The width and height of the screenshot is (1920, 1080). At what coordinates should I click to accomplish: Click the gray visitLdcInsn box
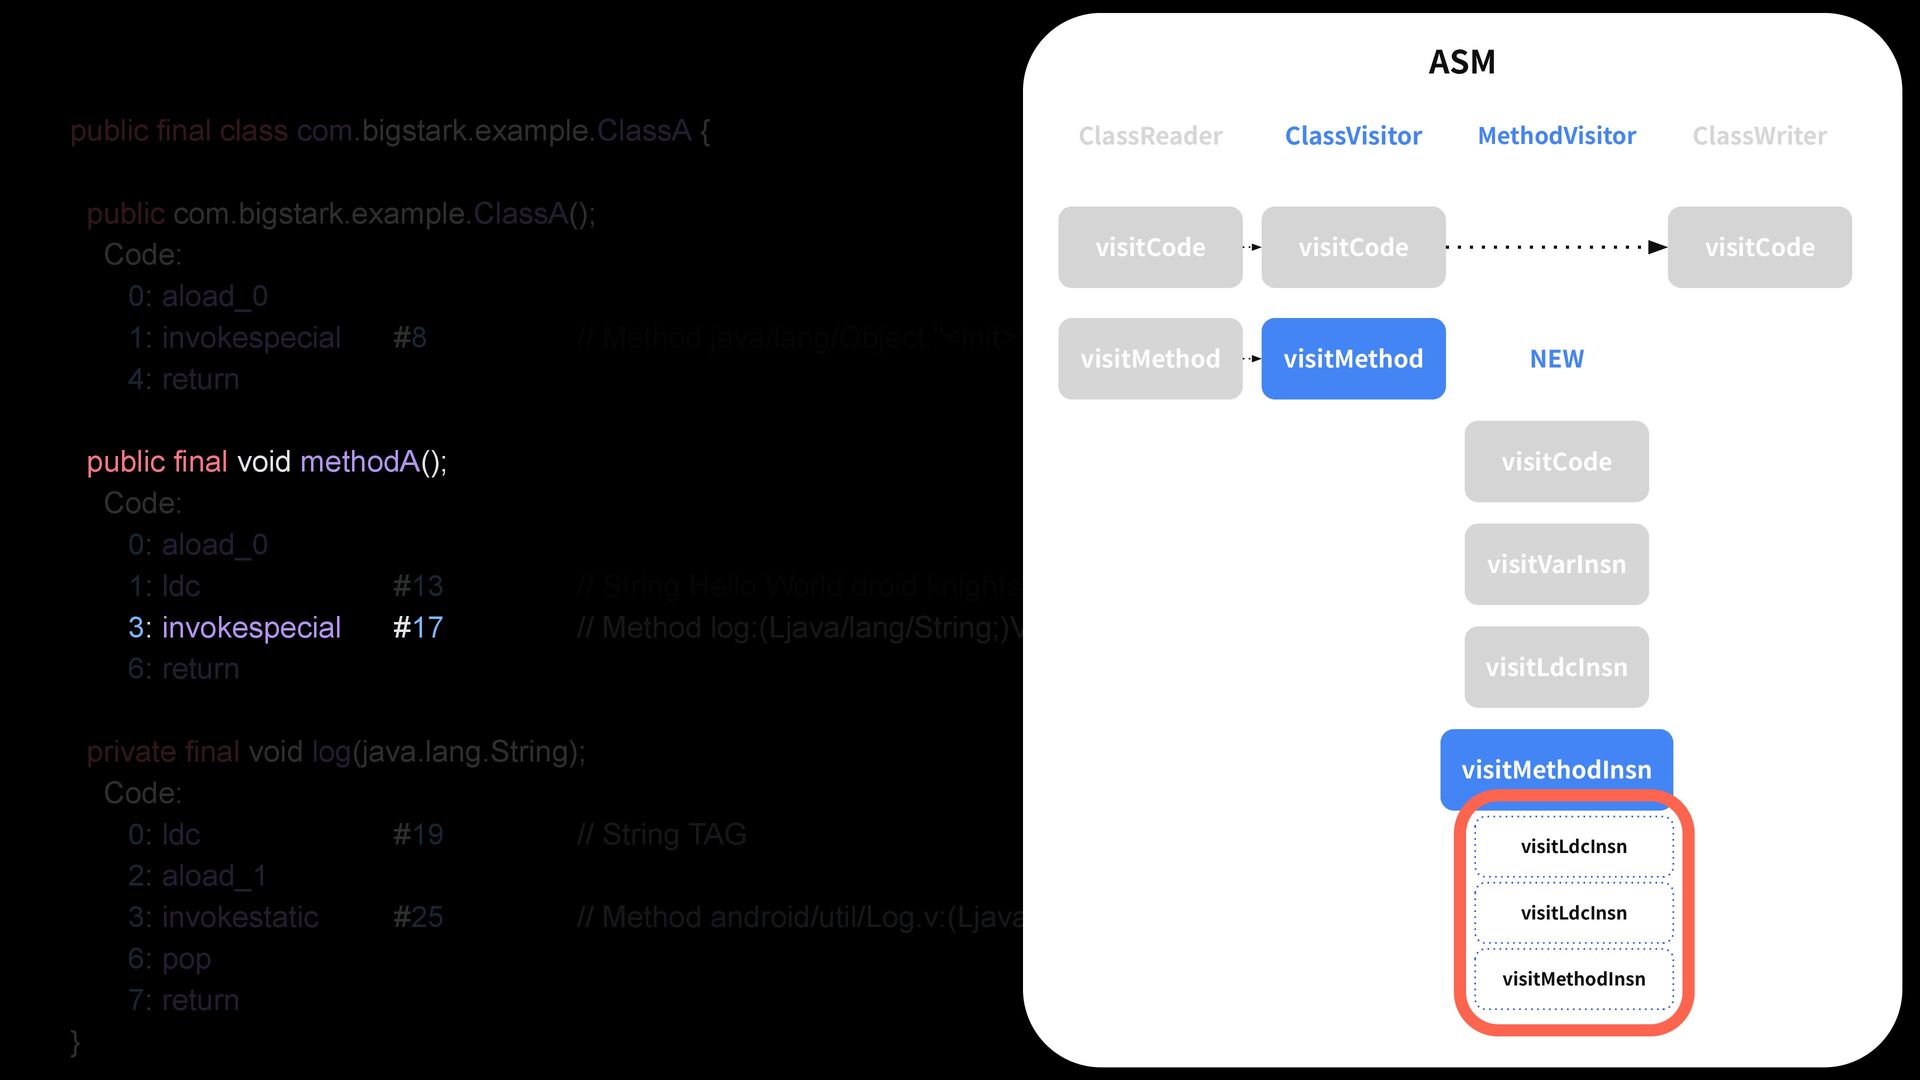point(1556,667)
